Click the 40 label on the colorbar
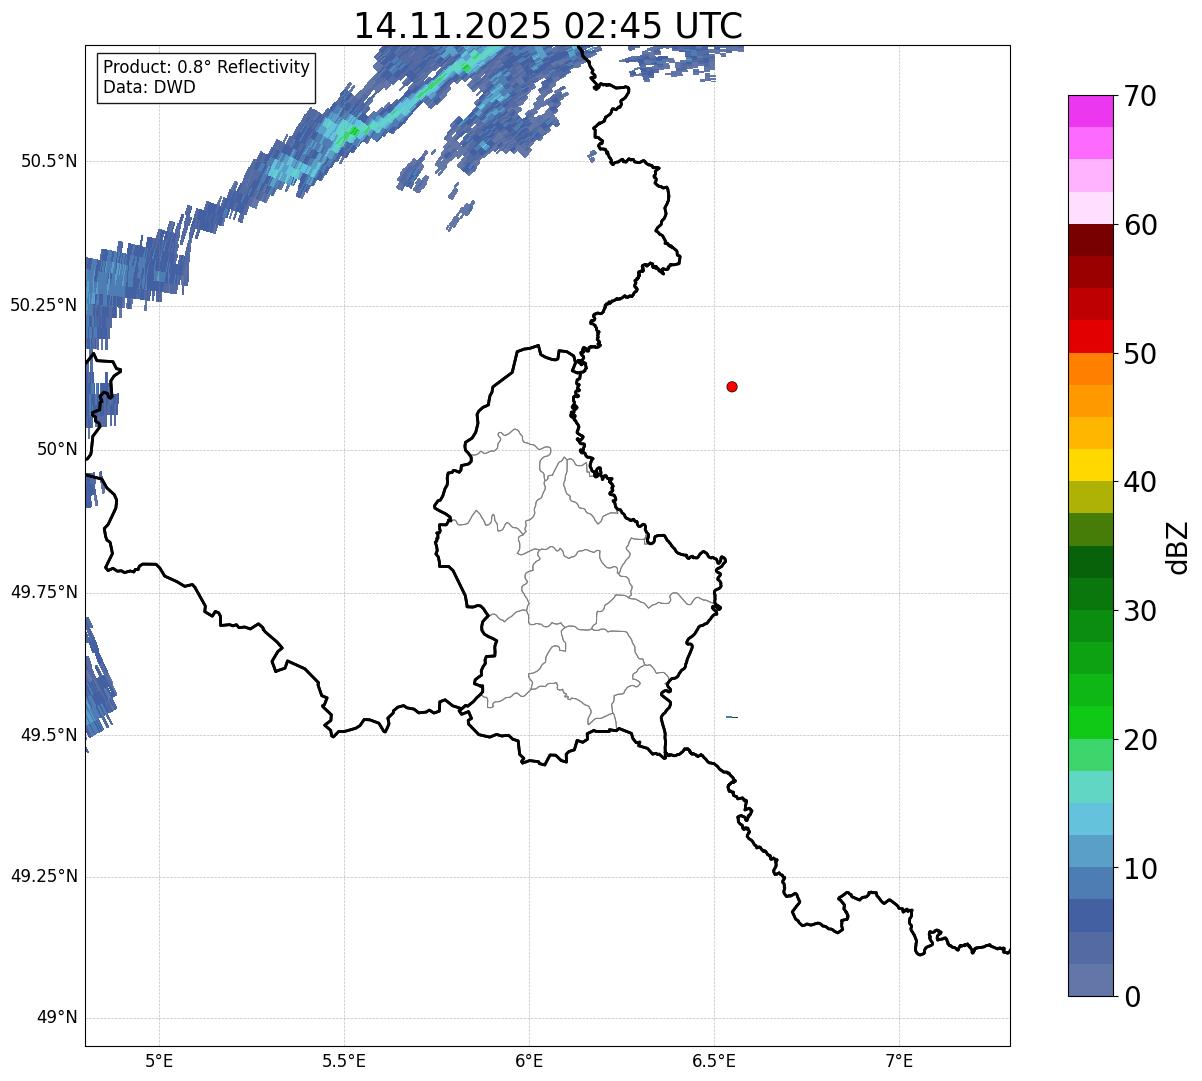Image resolution: width=1202 pixels, height=1081 pixels. pos(1140,483)
